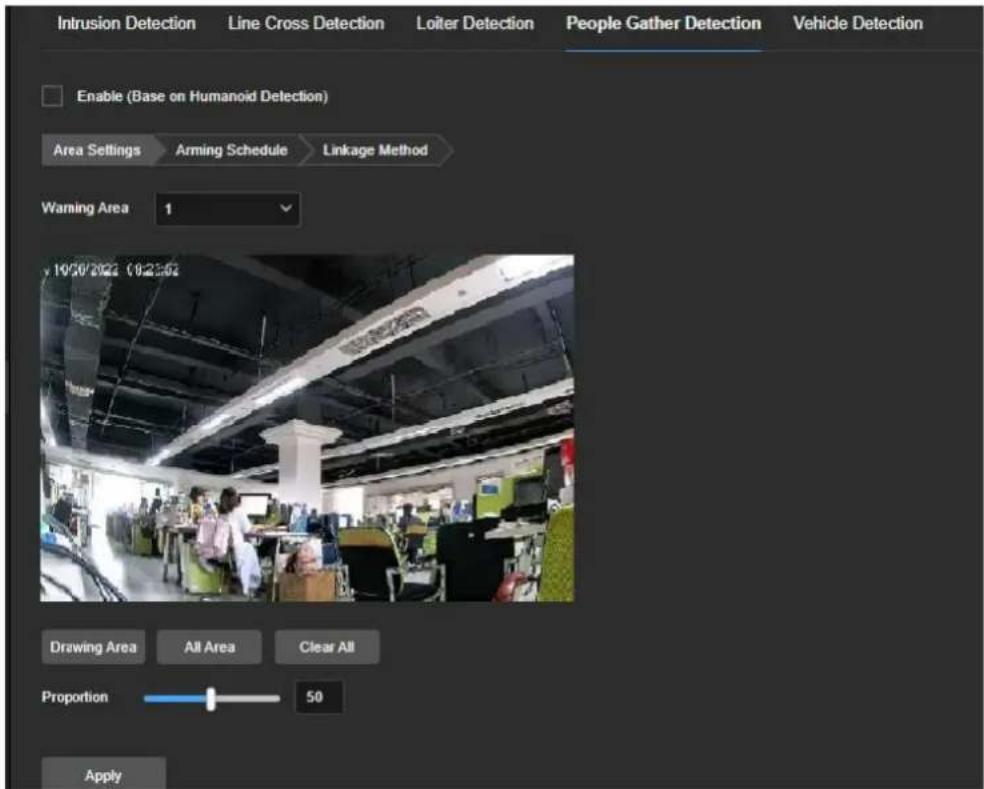Open the Vehicle Detection tab
This screenshot has width=984, height=789.
coord(857,23)
